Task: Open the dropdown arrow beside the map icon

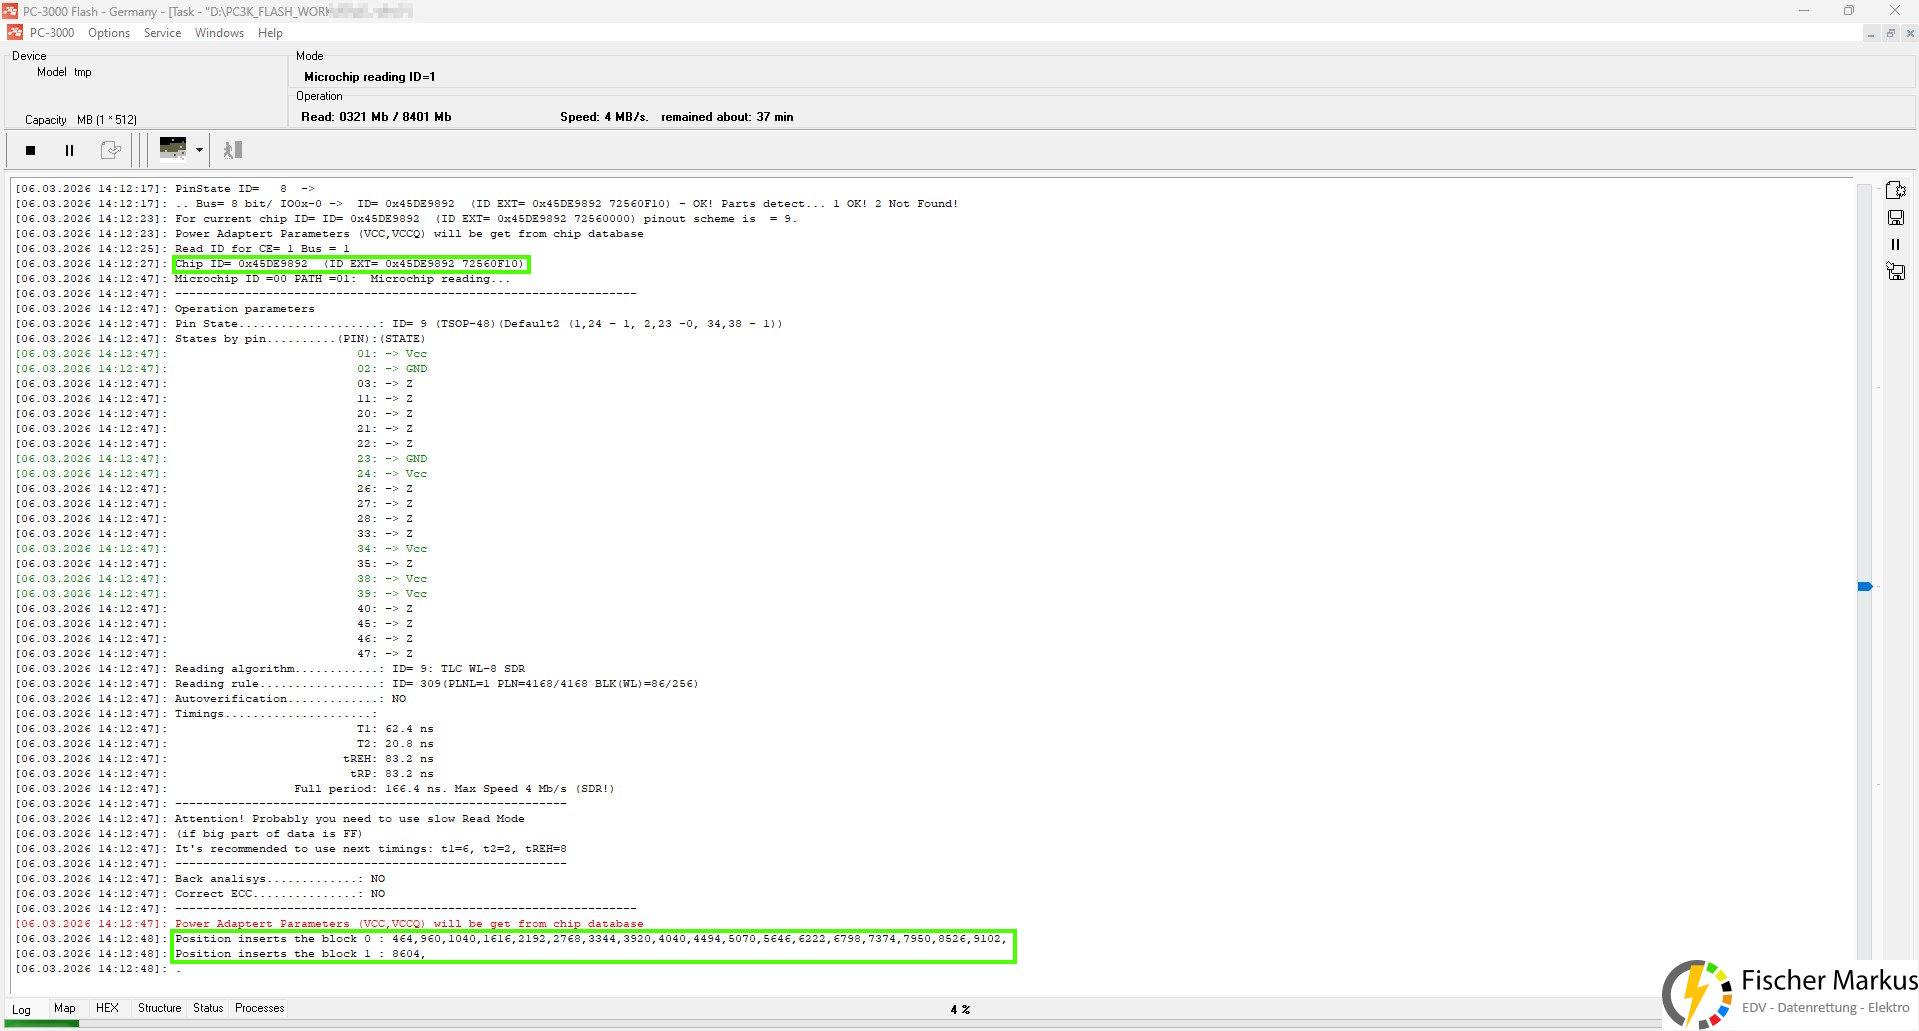Action: point(199,151)
